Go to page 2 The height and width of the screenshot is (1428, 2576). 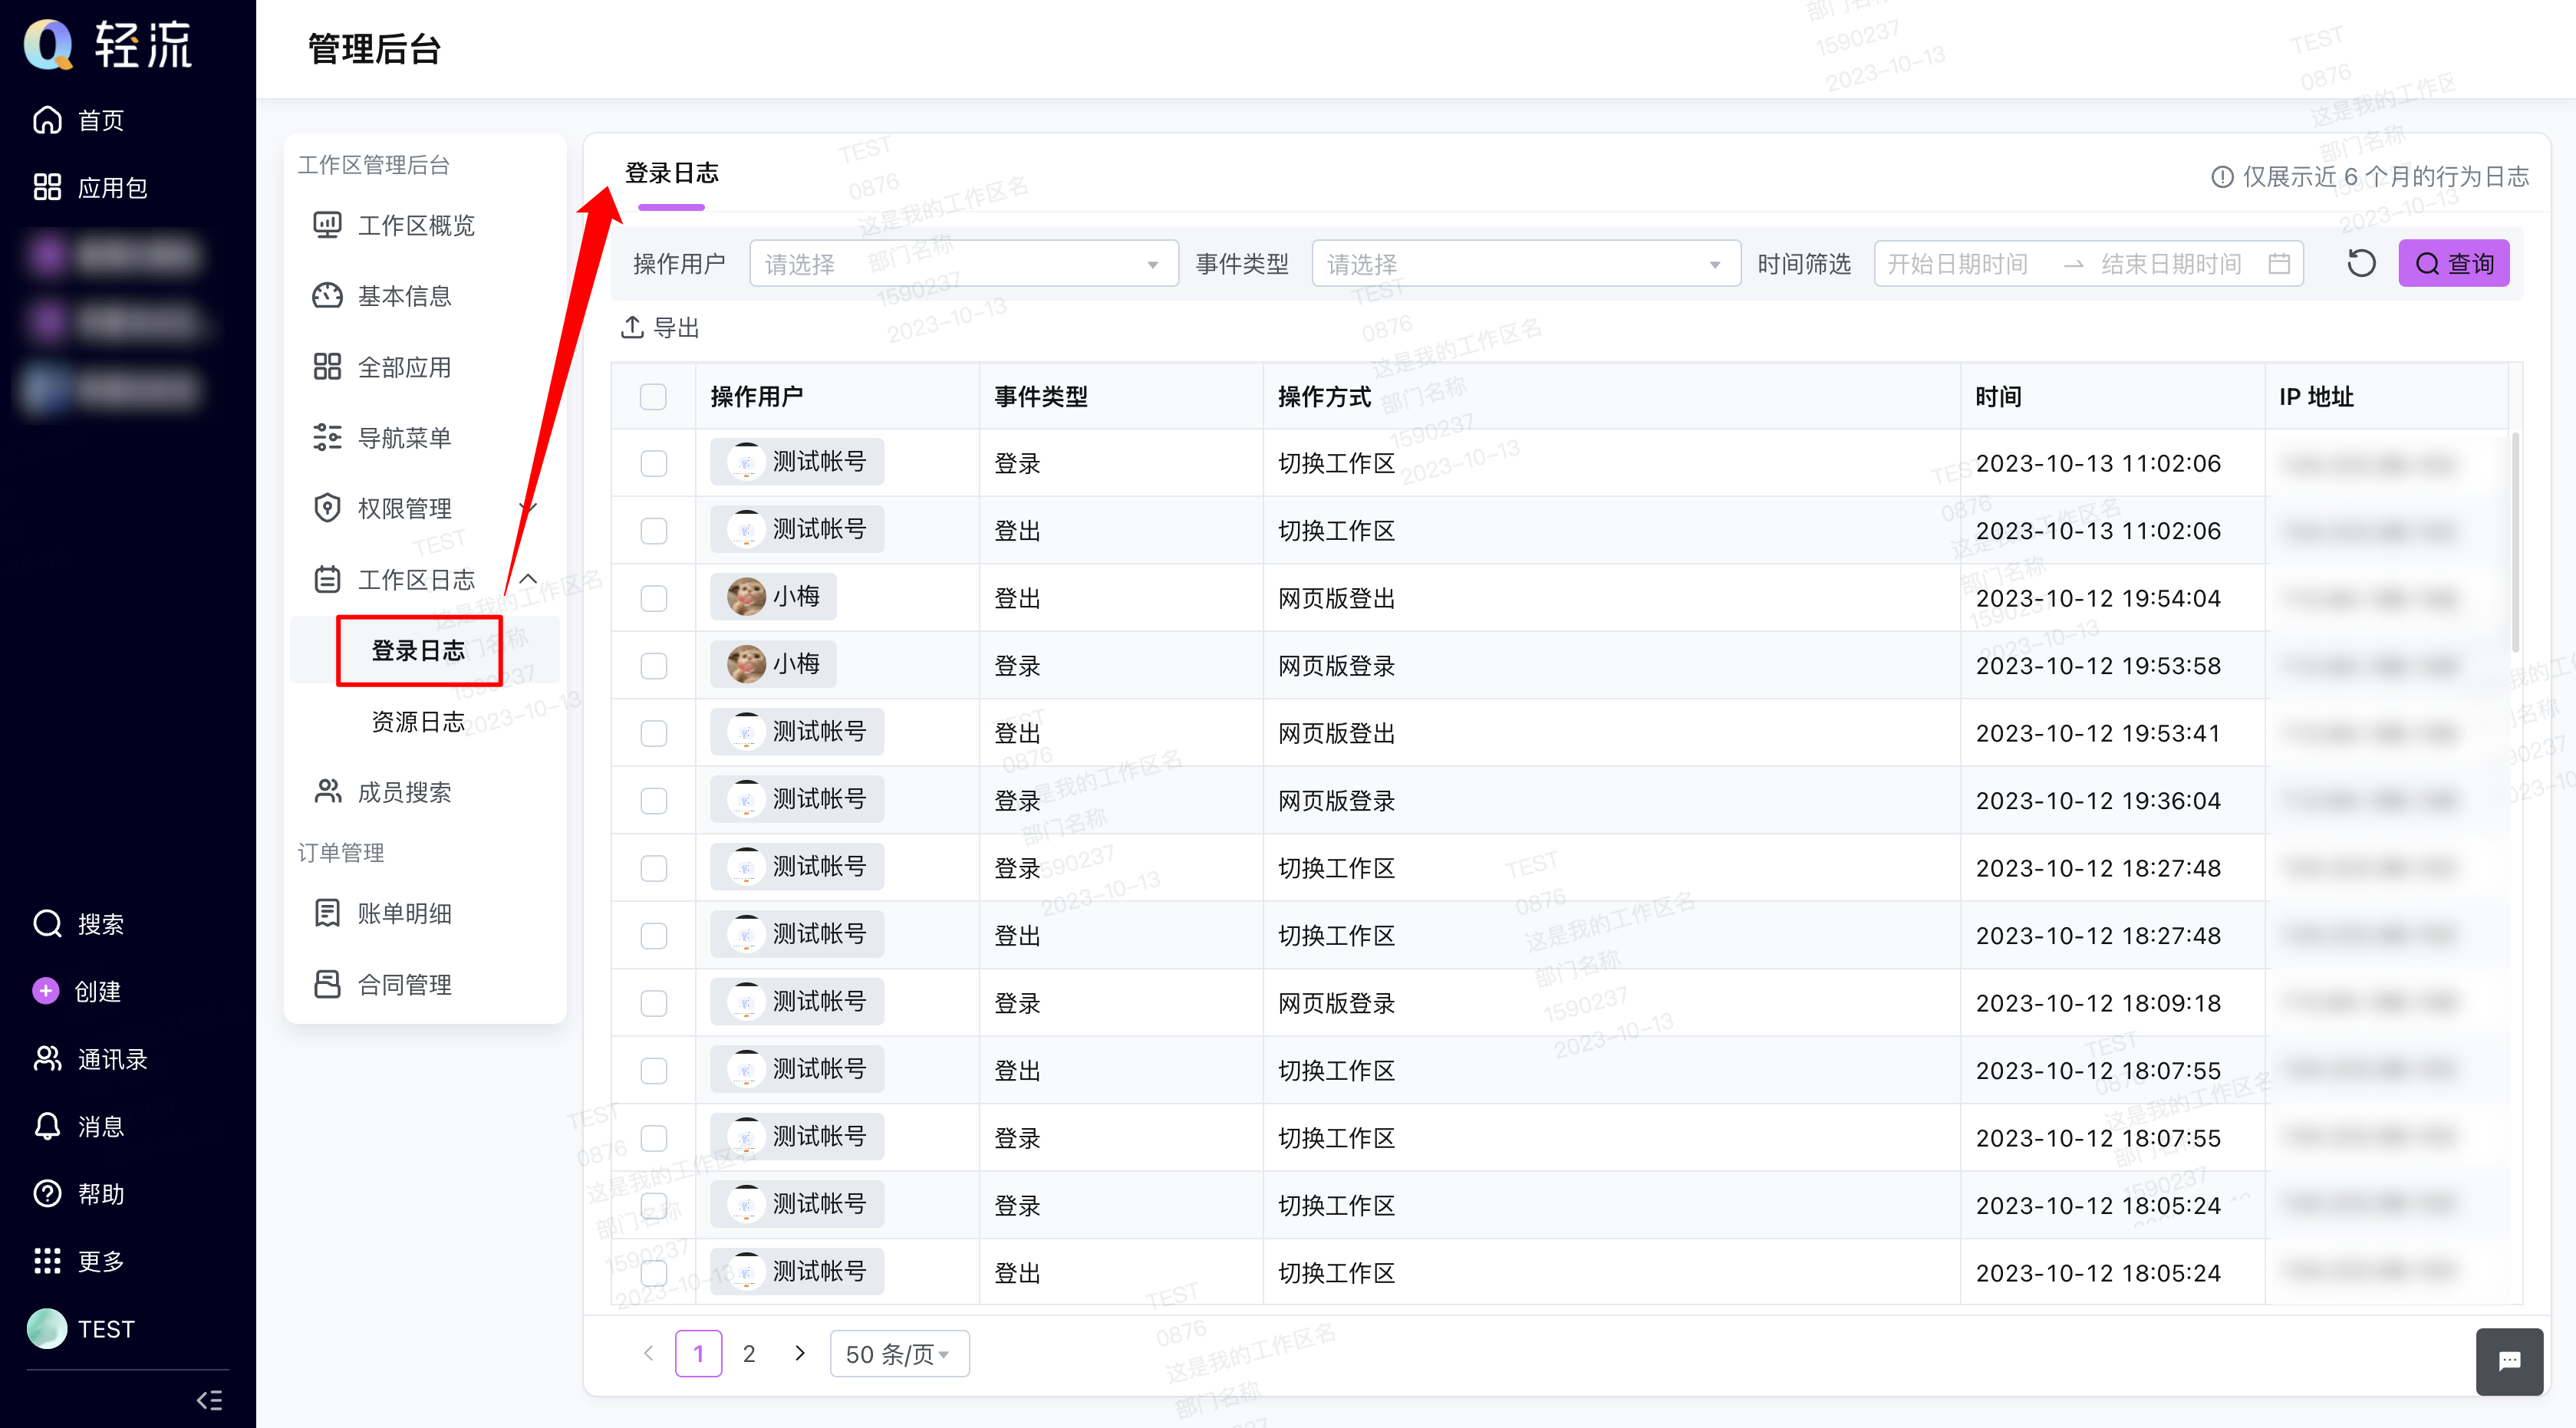[x=749, y=1354]
